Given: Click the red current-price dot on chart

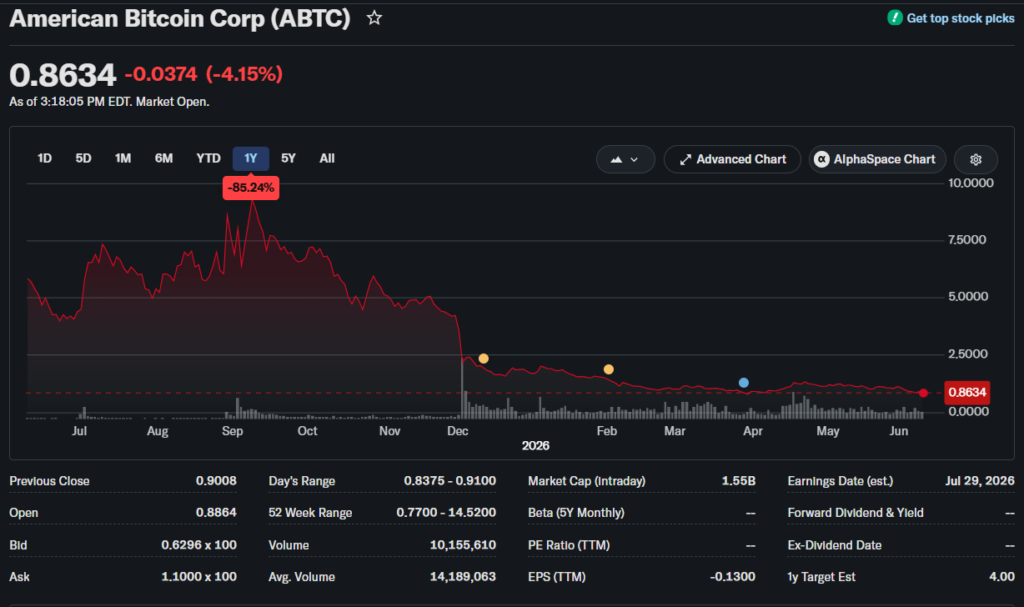Looking at the screenshot, I should point(923,393).
